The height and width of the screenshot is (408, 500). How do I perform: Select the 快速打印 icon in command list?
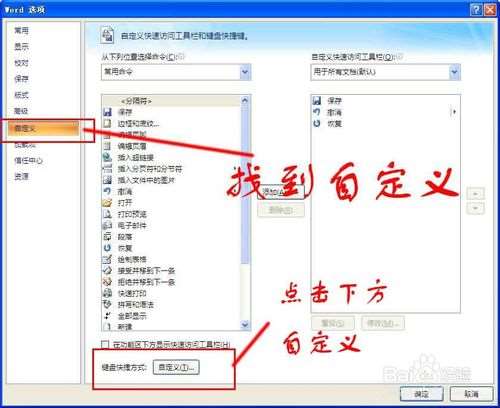pos(107,293)
